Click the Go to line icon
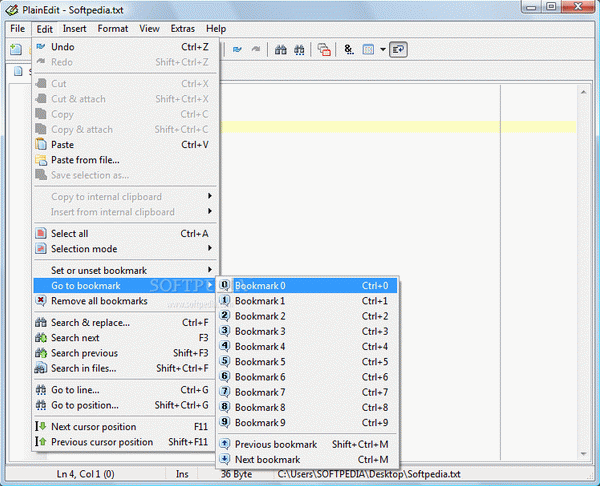 [41, 390]
